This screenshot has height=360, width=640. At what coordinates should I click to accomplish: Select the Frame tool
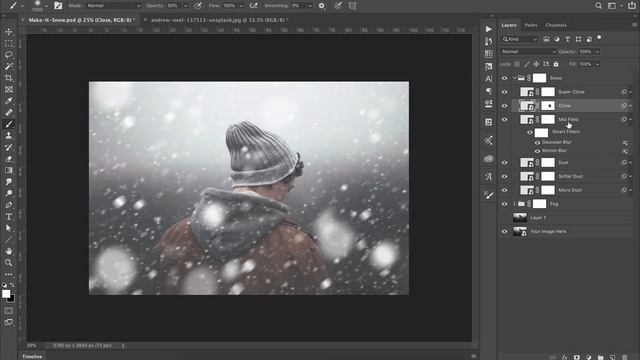point(9,89)
